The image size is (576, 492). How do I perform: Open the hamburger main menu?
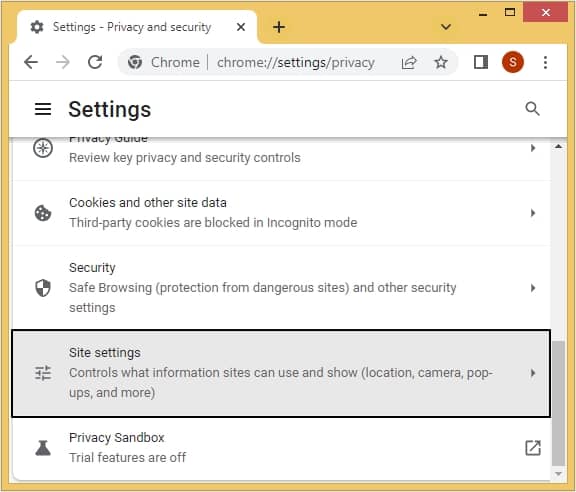[x=43, y=109]
